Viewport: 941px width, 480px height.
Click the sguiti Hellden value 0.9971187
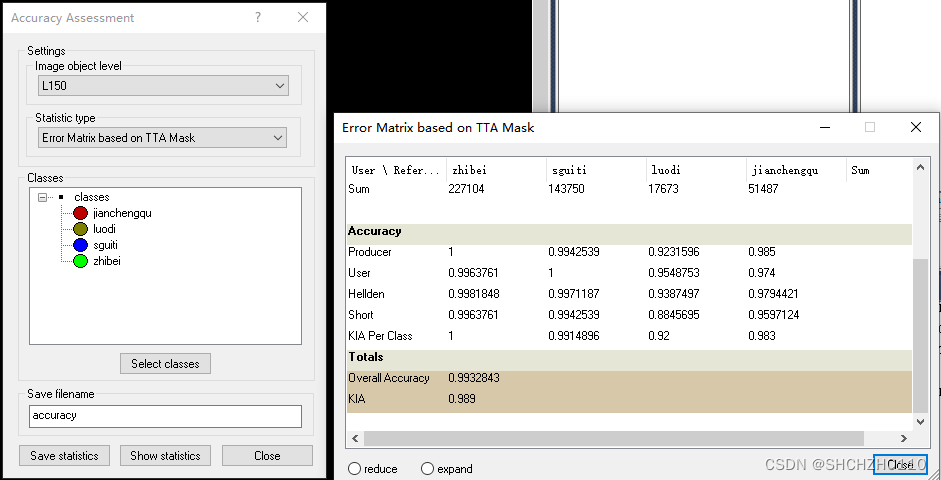click(574, 294)
